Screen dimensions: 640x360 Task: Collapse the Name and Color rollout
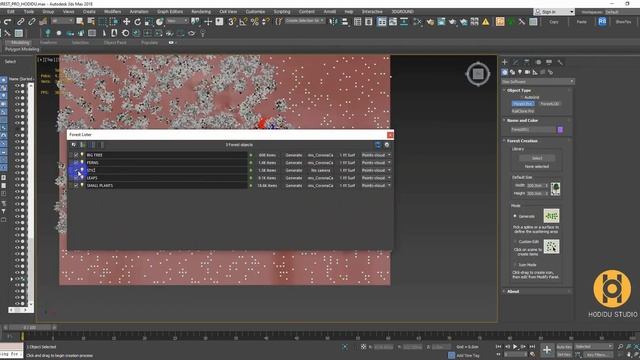[x=522, y=120]
